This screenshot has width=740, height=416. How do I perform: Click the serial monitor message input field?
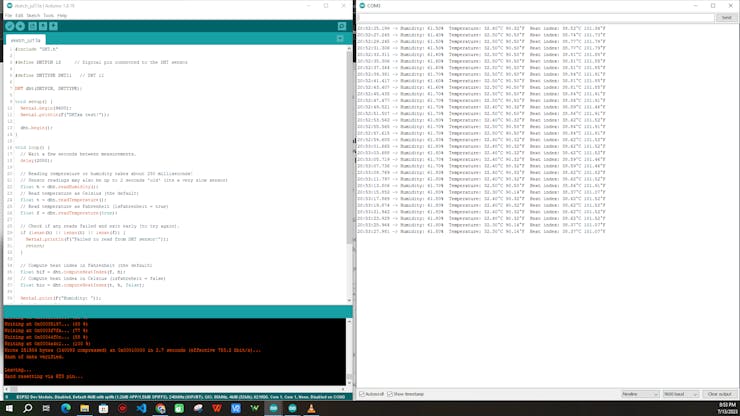tap(536, 18)
